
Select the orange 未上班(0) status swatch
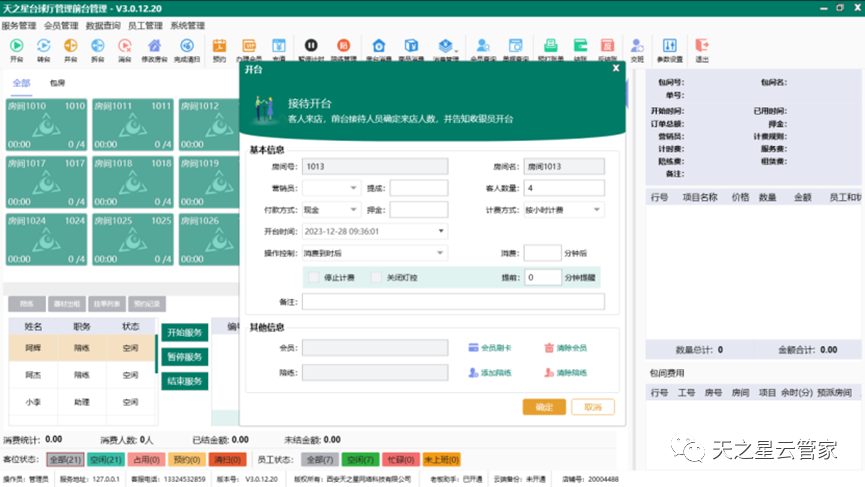pos(440,459)
